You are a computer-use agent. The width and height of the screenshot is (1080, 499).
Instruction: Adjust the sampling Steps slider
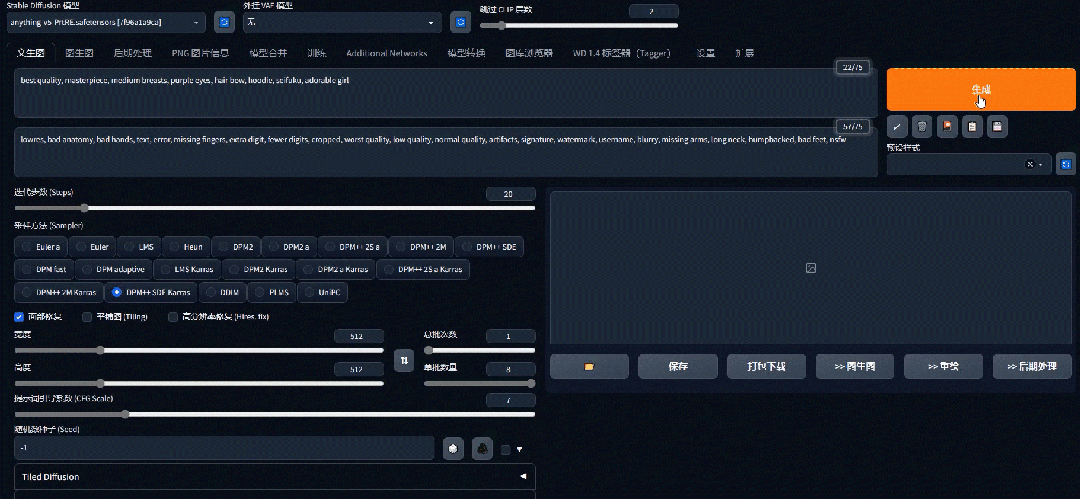pos(275,207)
